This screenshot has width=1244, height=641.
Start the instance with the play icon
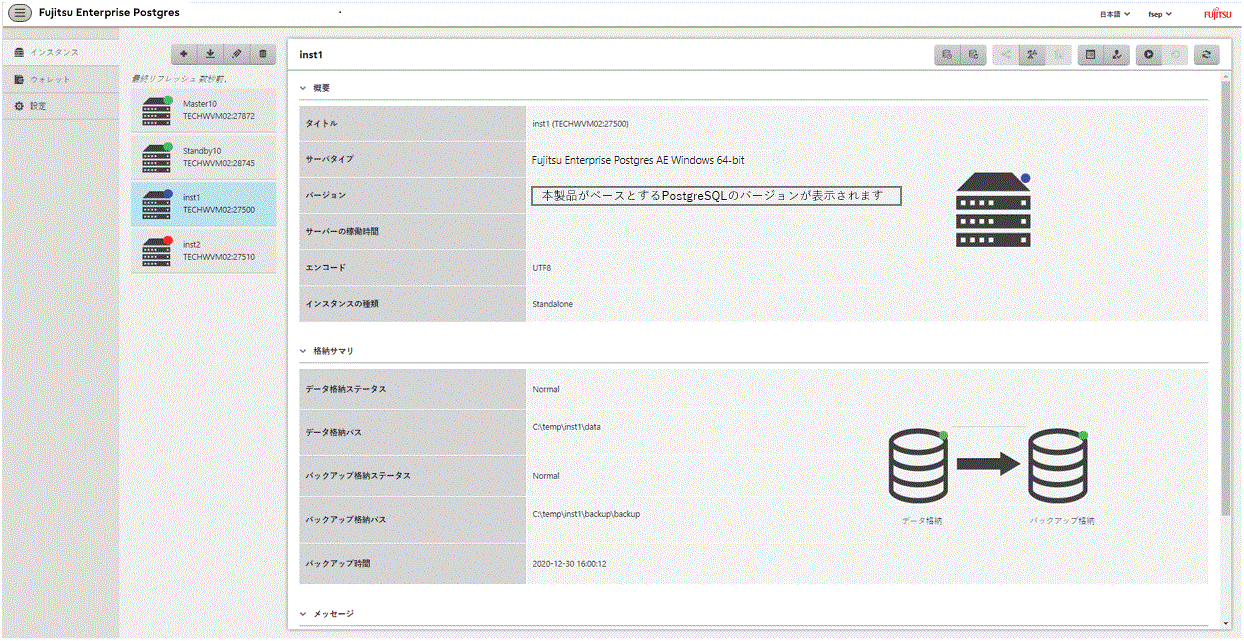1149,55
